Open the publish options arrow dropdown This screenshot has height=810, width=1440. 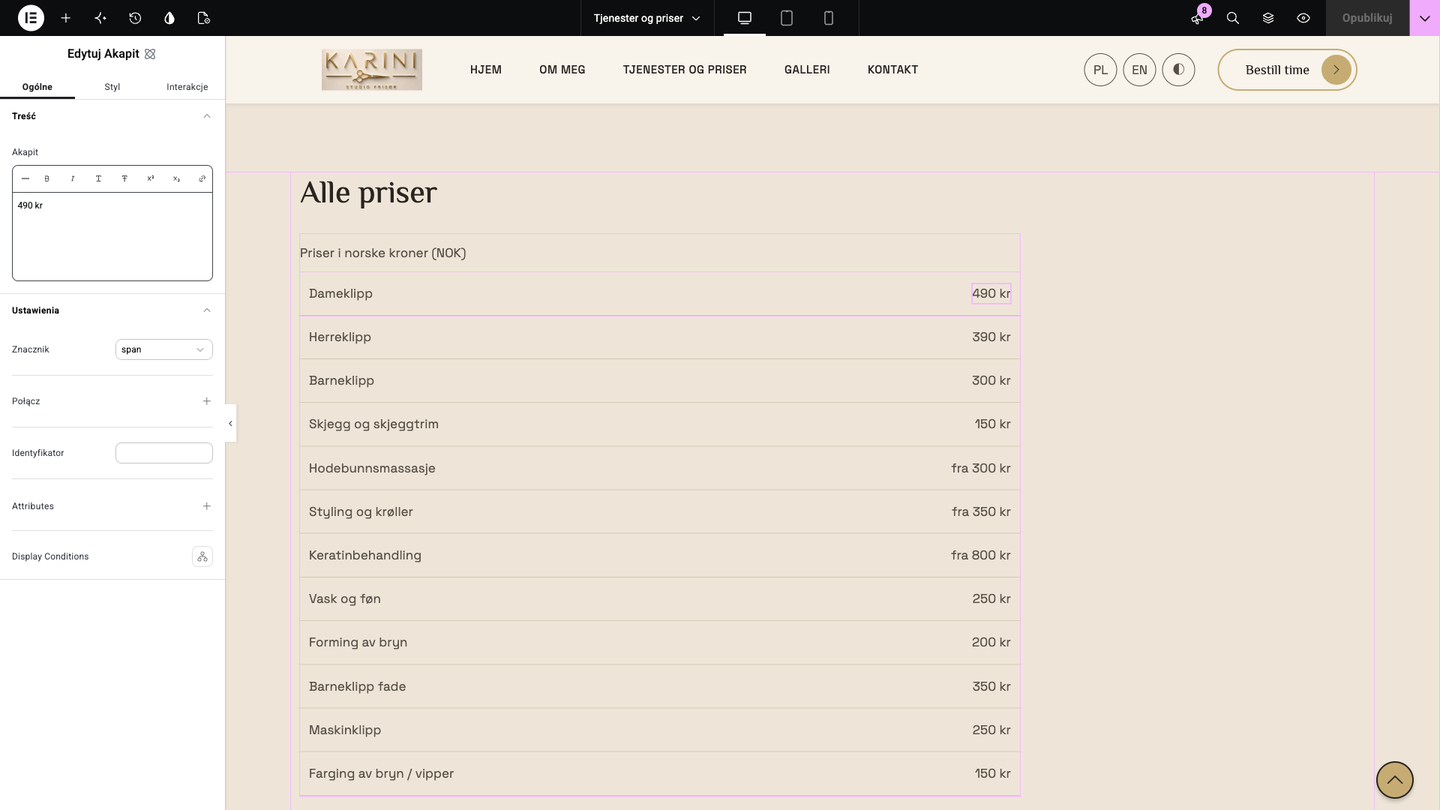pos(1425,18)
